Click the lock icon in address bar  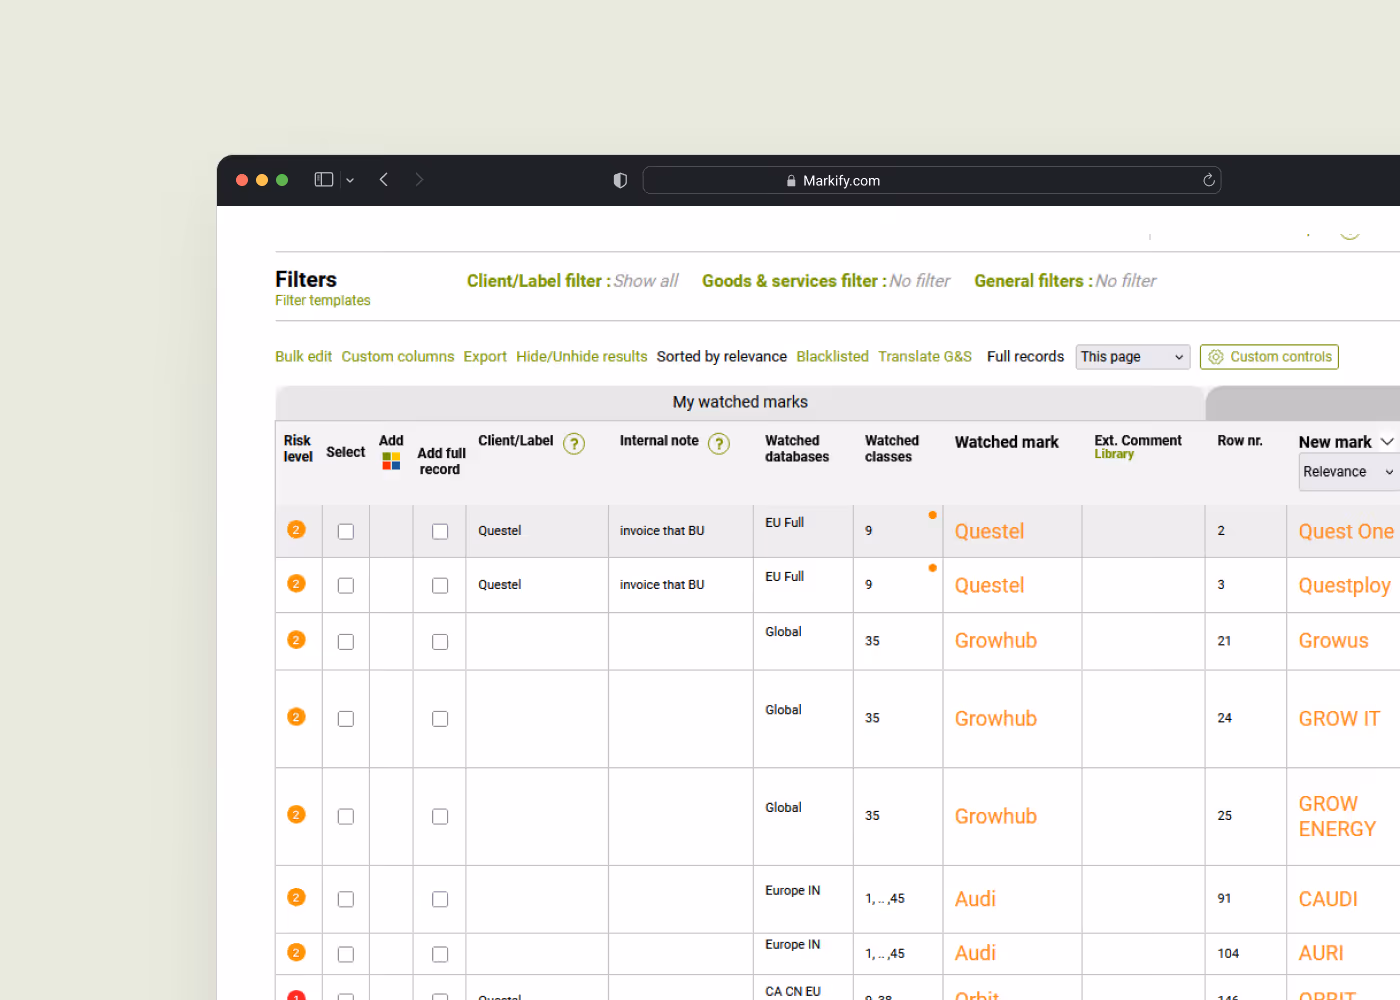pyautogui.click(x=791, y=181)
